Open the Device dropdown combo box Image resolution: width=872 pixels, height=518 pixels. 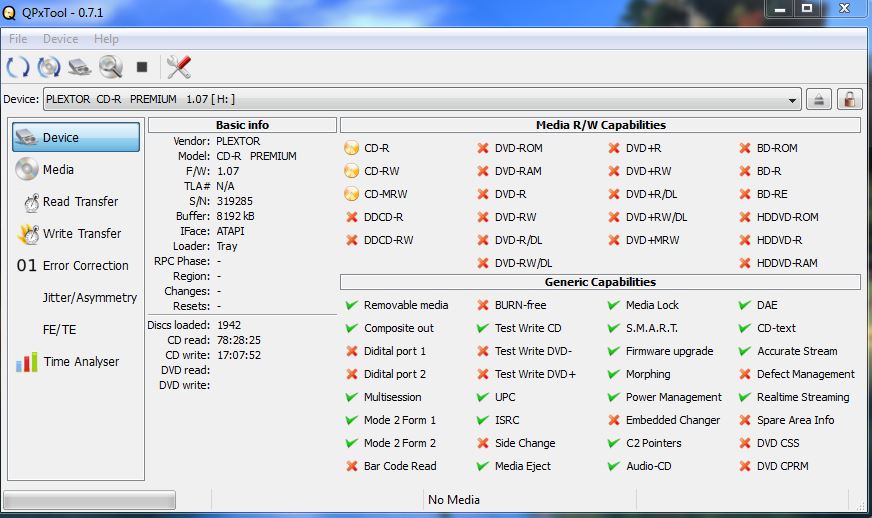(x=422, y=100)
